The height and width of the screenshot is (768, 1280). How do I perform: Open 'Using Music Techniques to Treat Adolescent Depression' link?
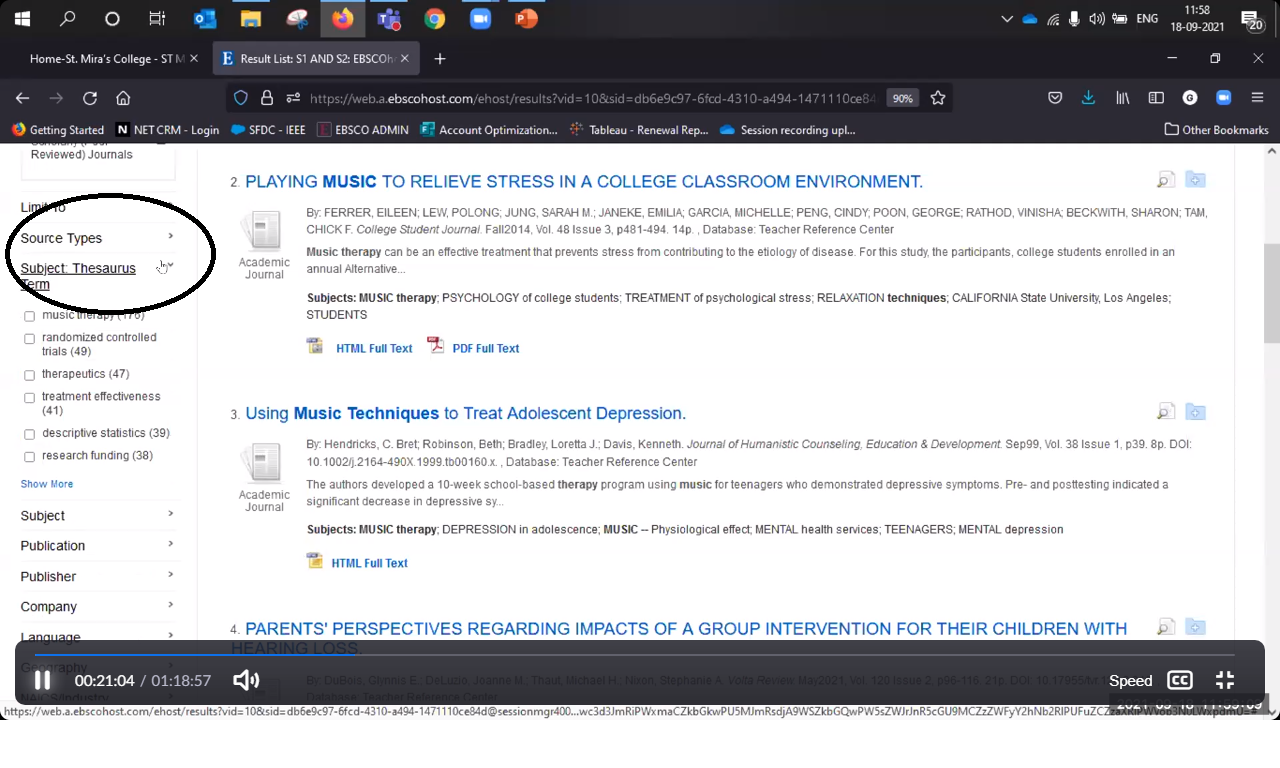pyautogui.click(x=465, y=413)
